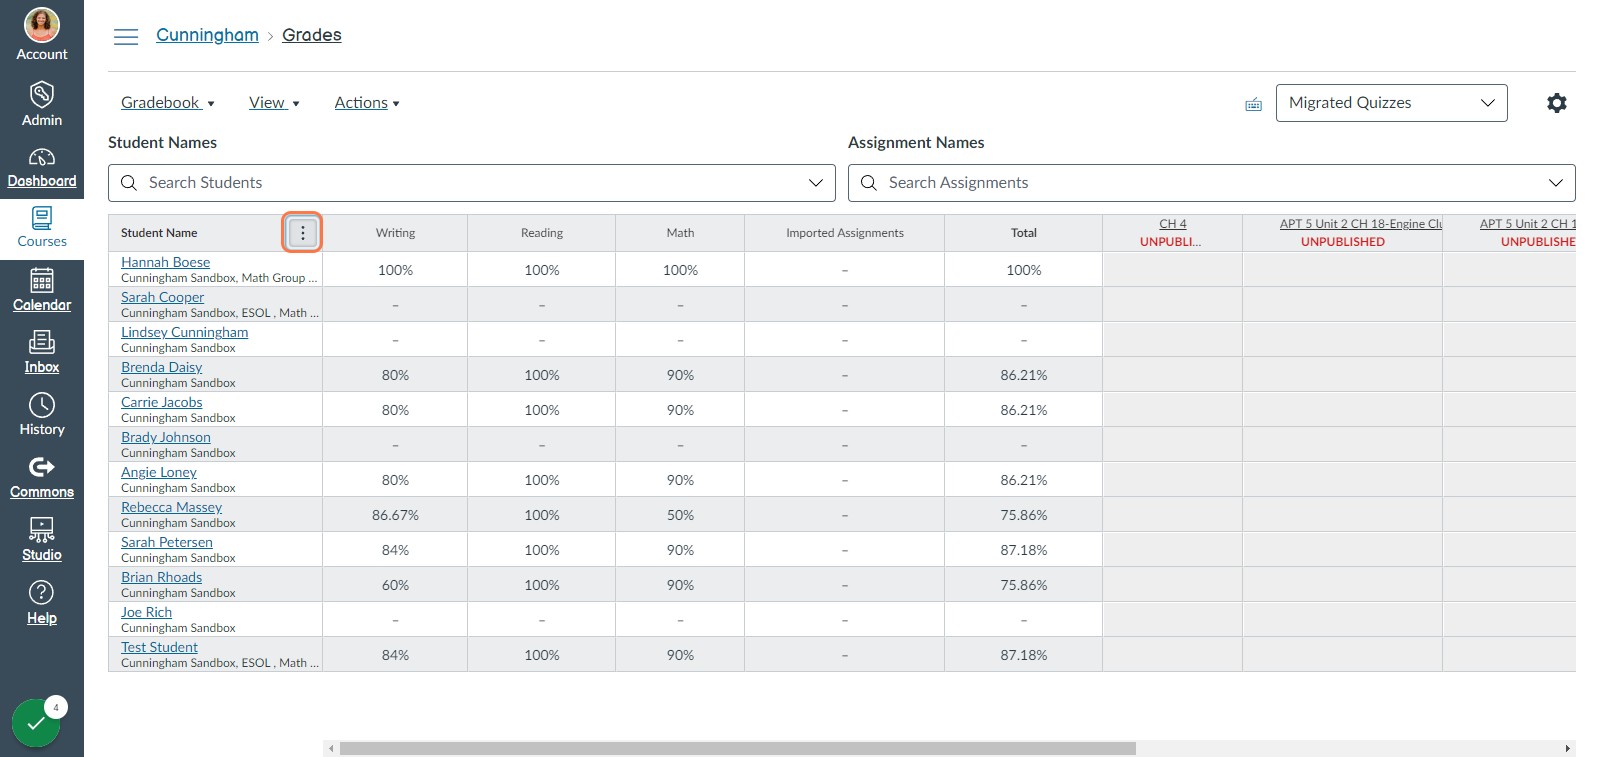Open Commons arrow icon
The width and height of the screenshot is (1600, 757).
coord(42,467)
